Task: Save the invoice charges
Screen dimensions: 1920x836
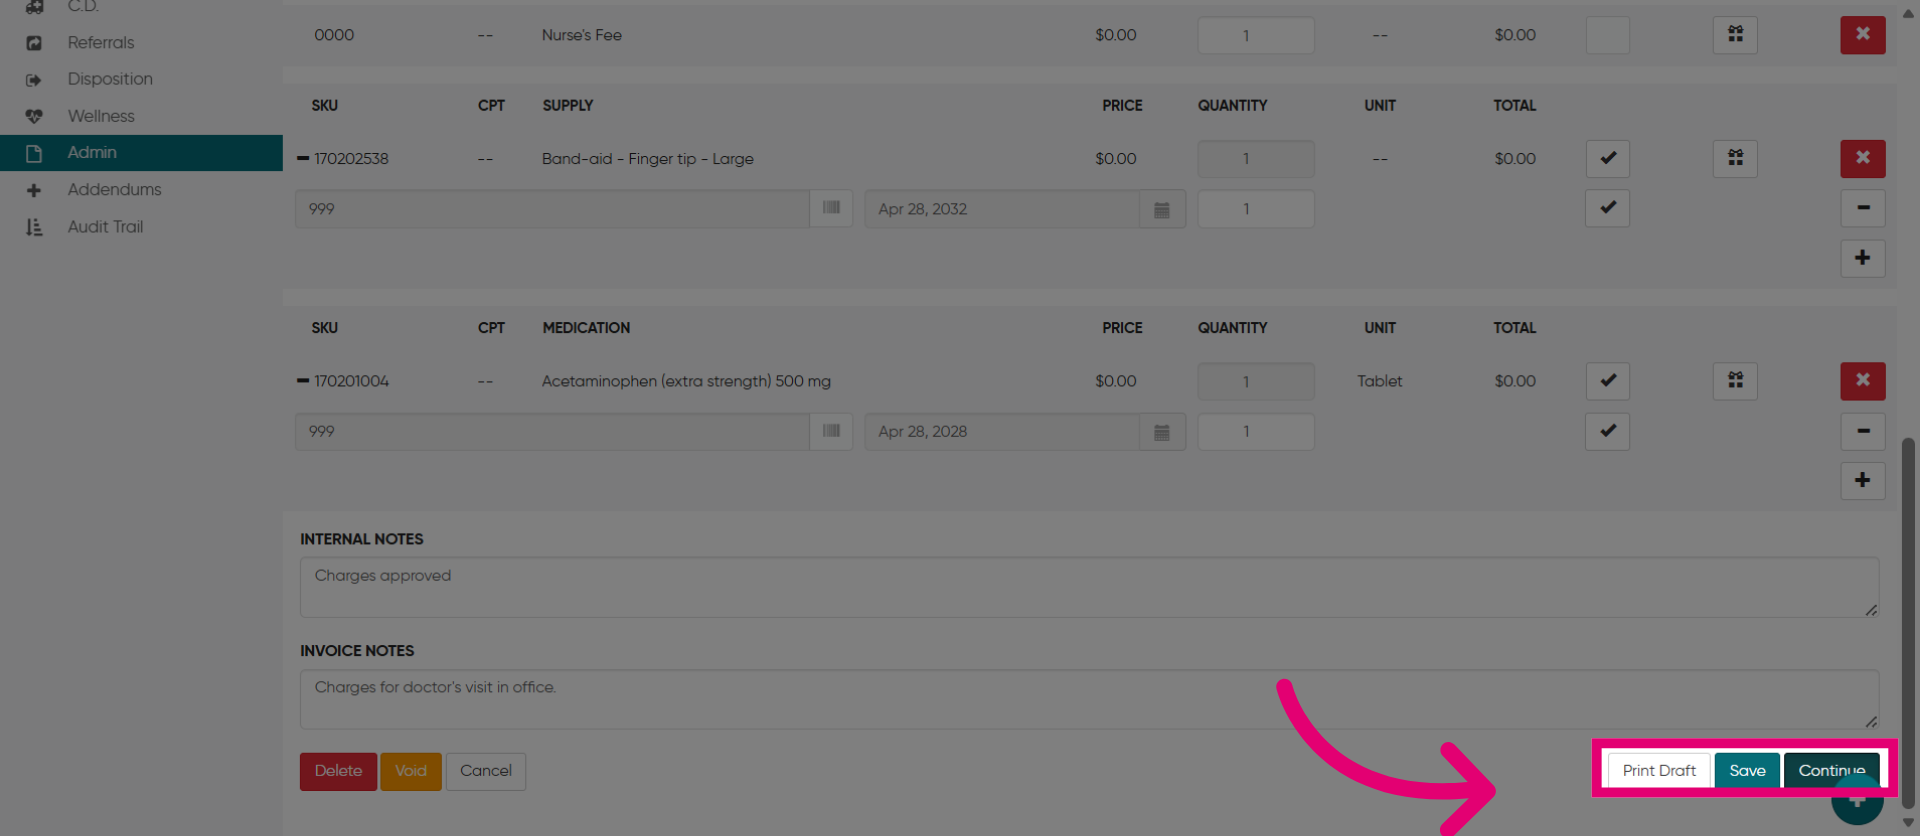Action: tap(1747, 770)
